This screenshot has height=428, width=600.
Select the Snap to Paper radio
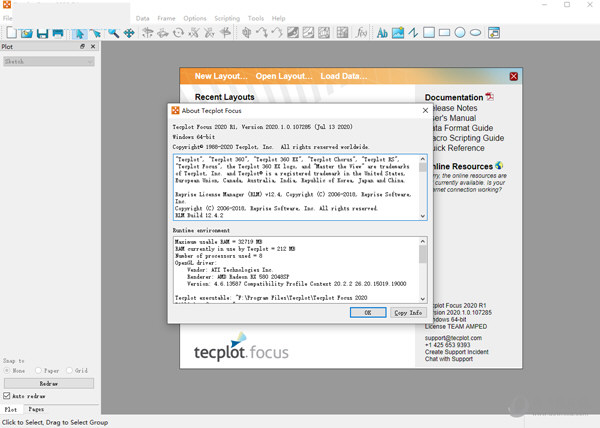pyautogui.click(x=38, y=370)
